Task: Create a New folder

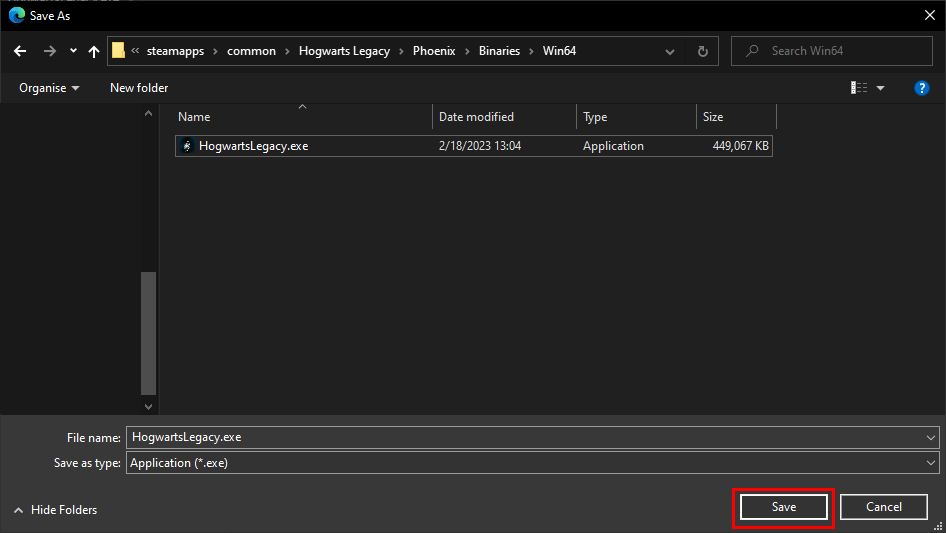Action: 139,88
